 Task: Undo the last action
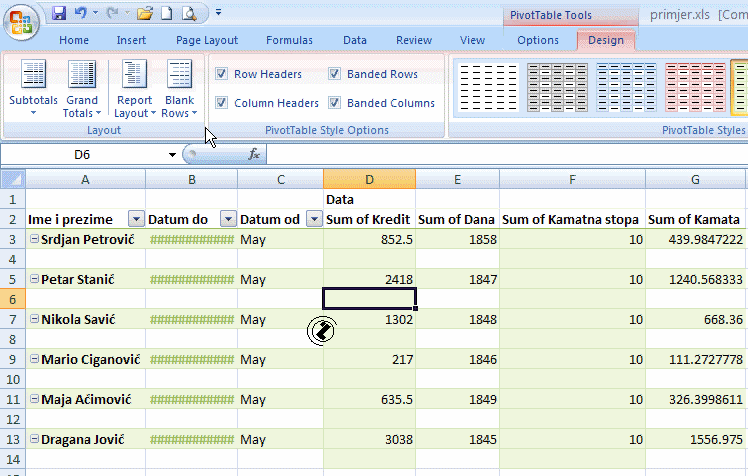click(x=80, y=14)
